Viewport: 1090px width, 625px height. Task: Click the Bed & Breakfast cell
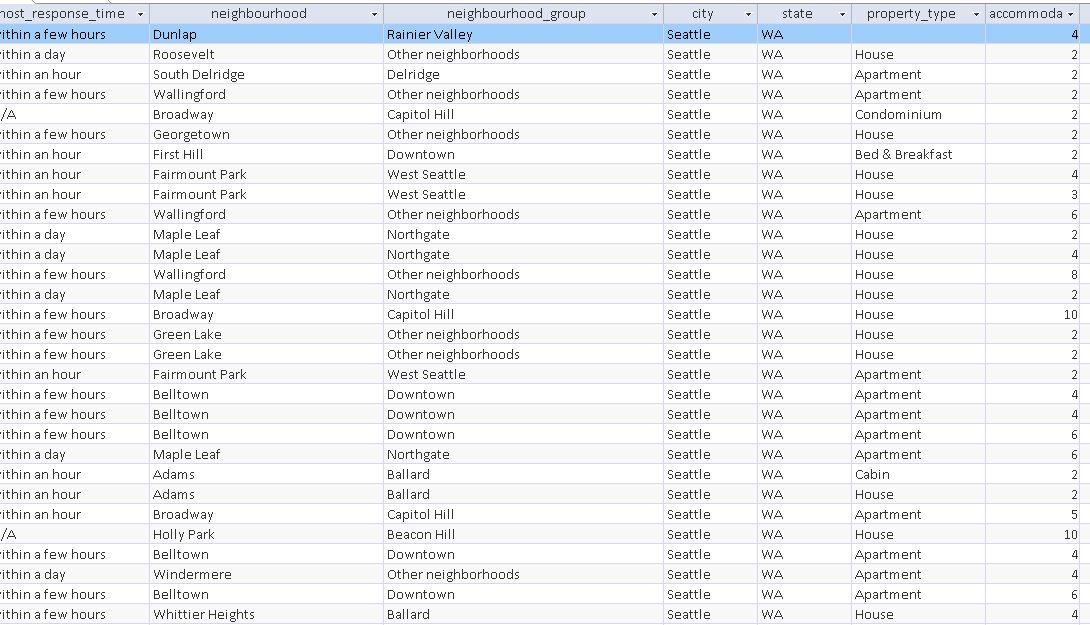pyautogui.click(x=906, y=154)
